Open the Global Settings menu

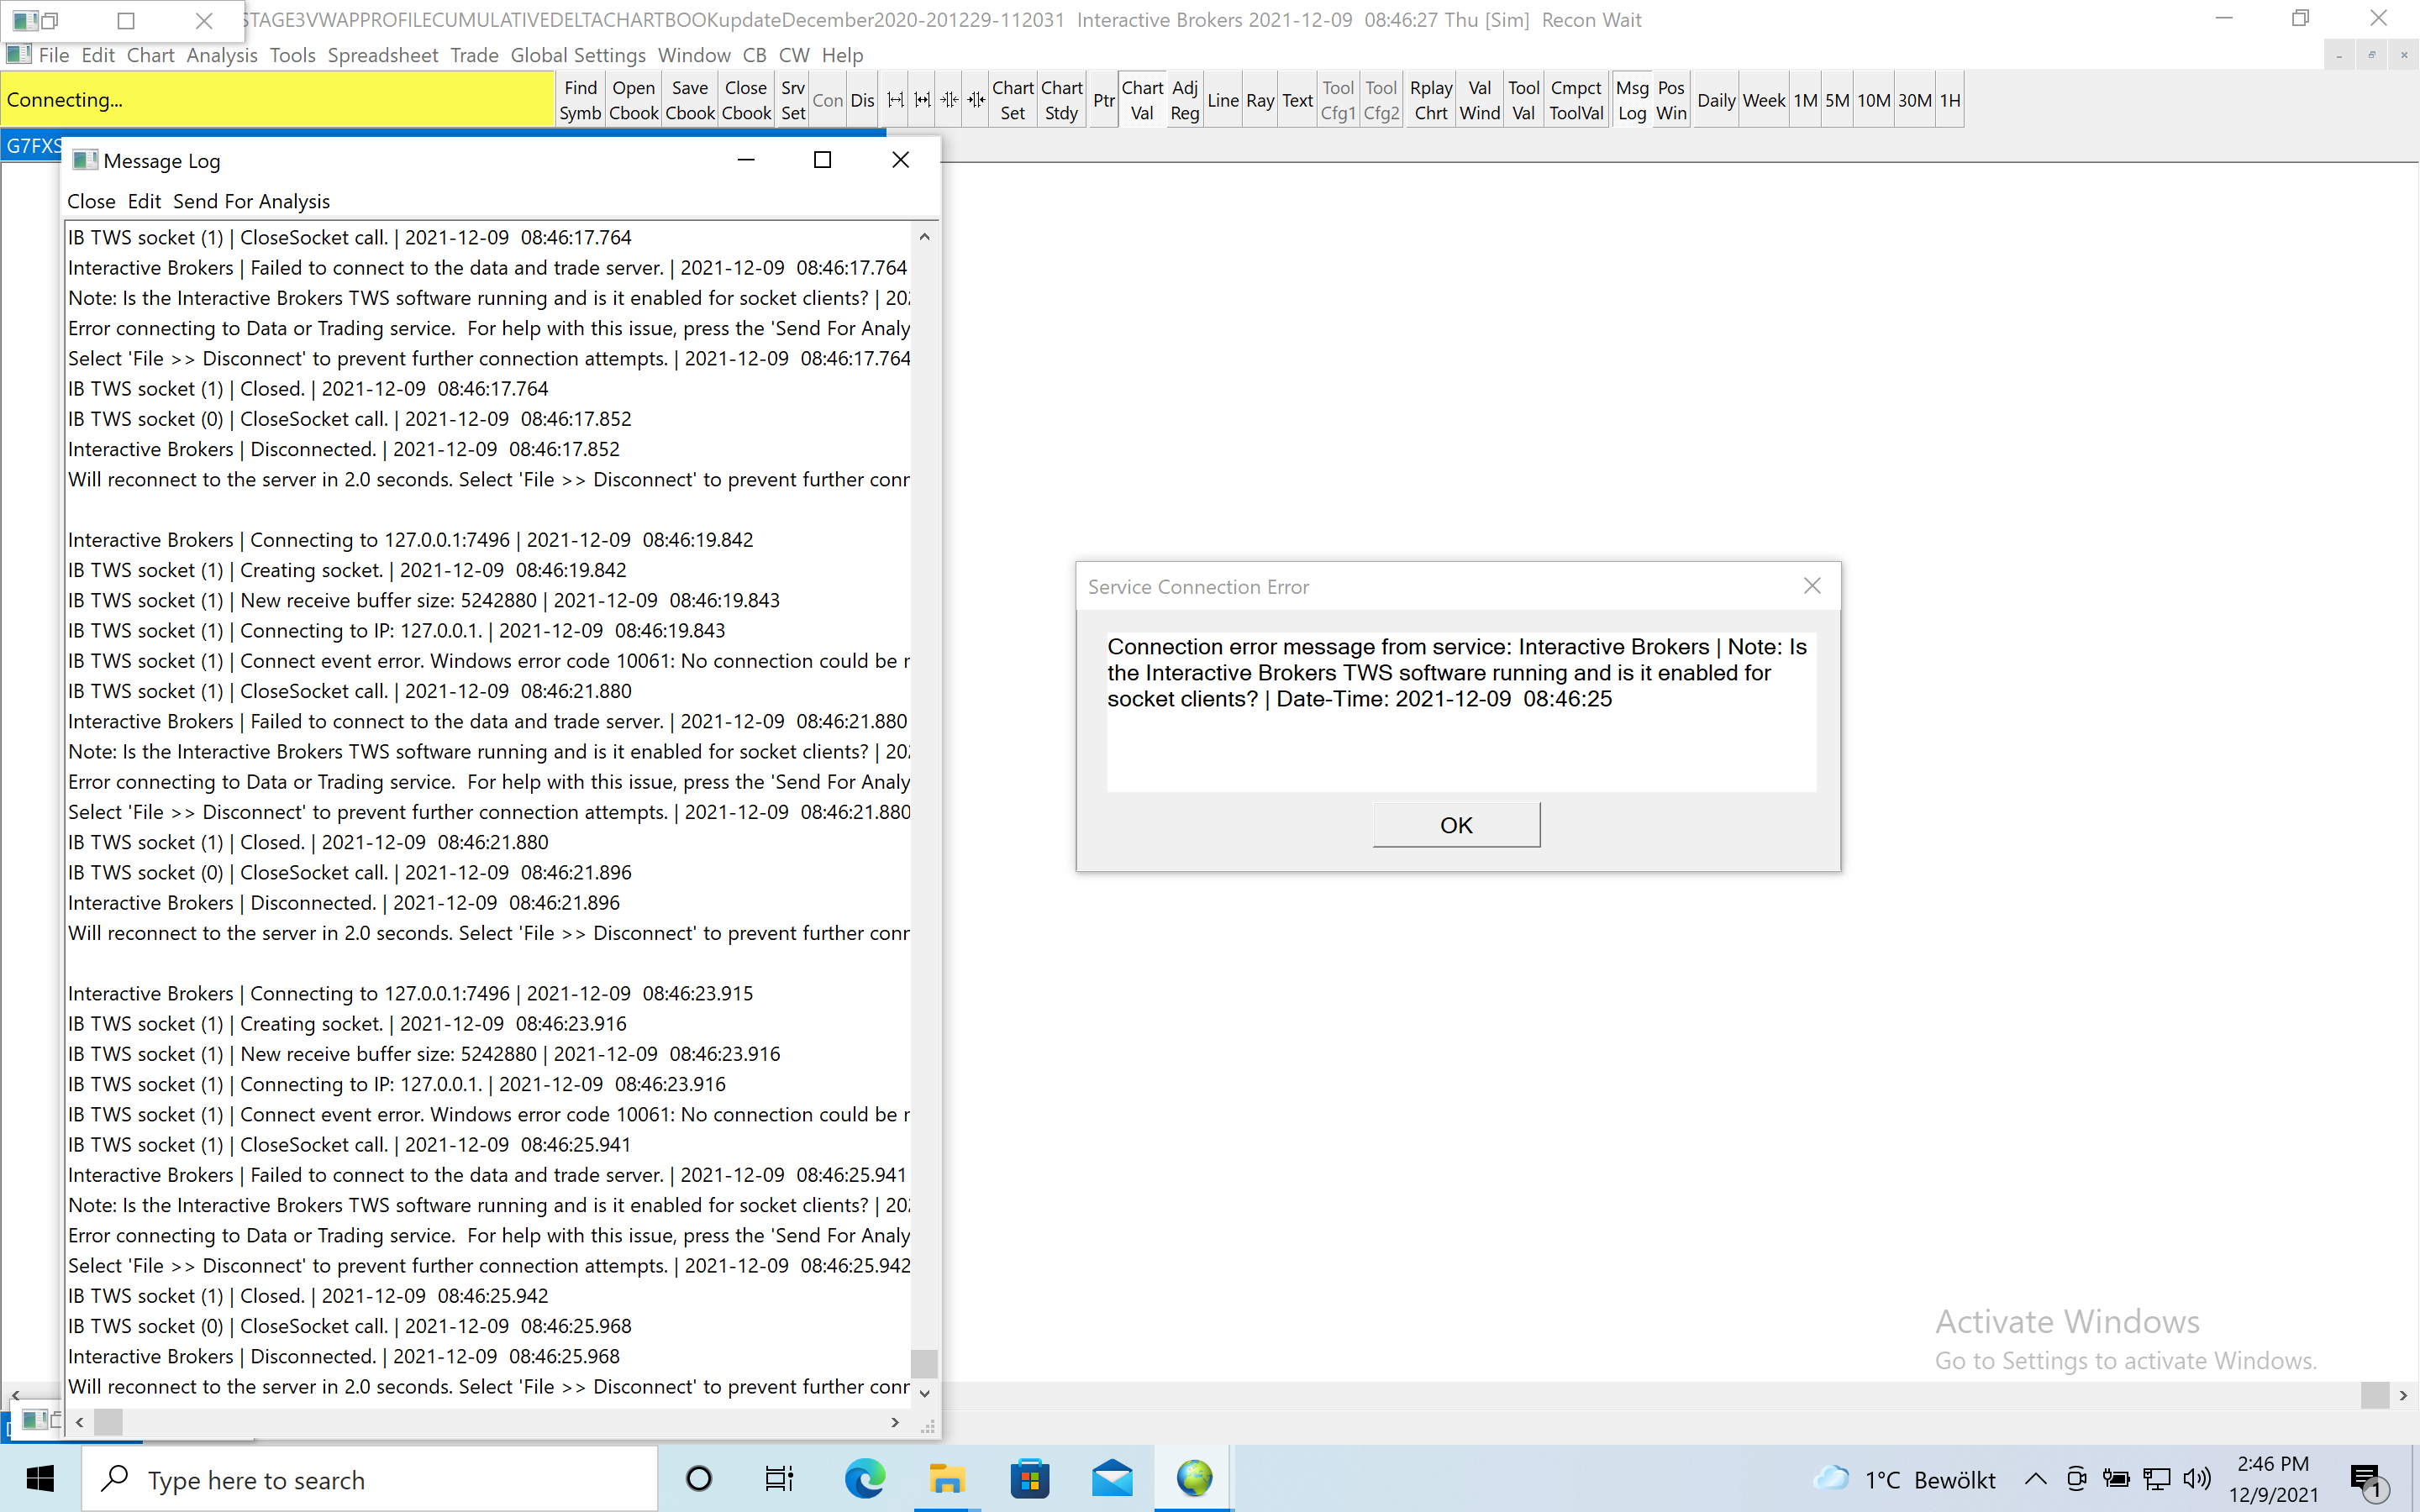point(578,55)
